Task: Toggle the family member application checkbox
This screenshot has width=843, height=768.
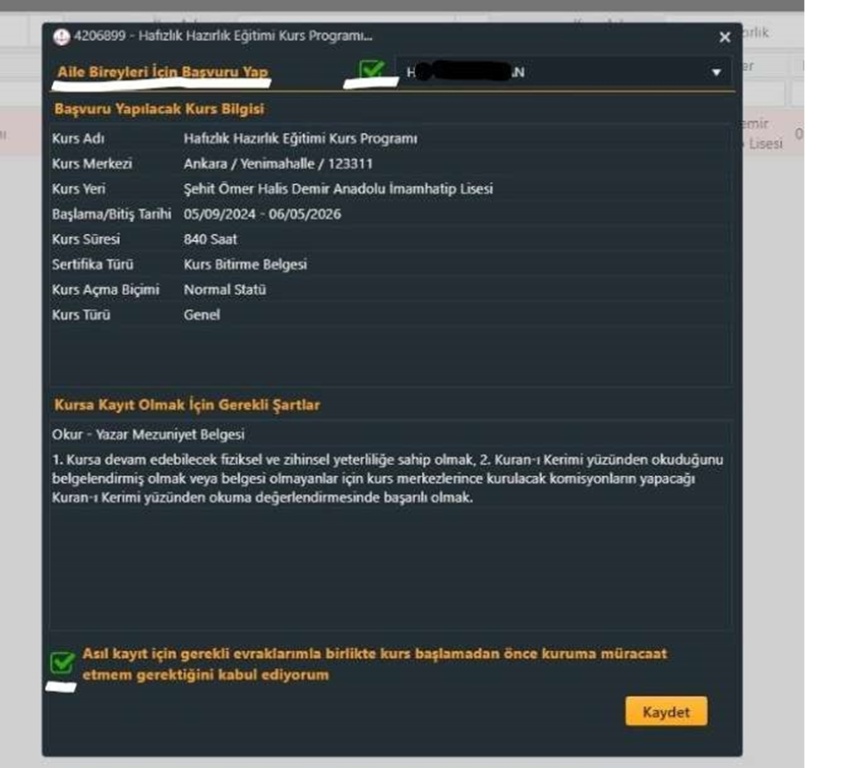Action: coord(372,71)
